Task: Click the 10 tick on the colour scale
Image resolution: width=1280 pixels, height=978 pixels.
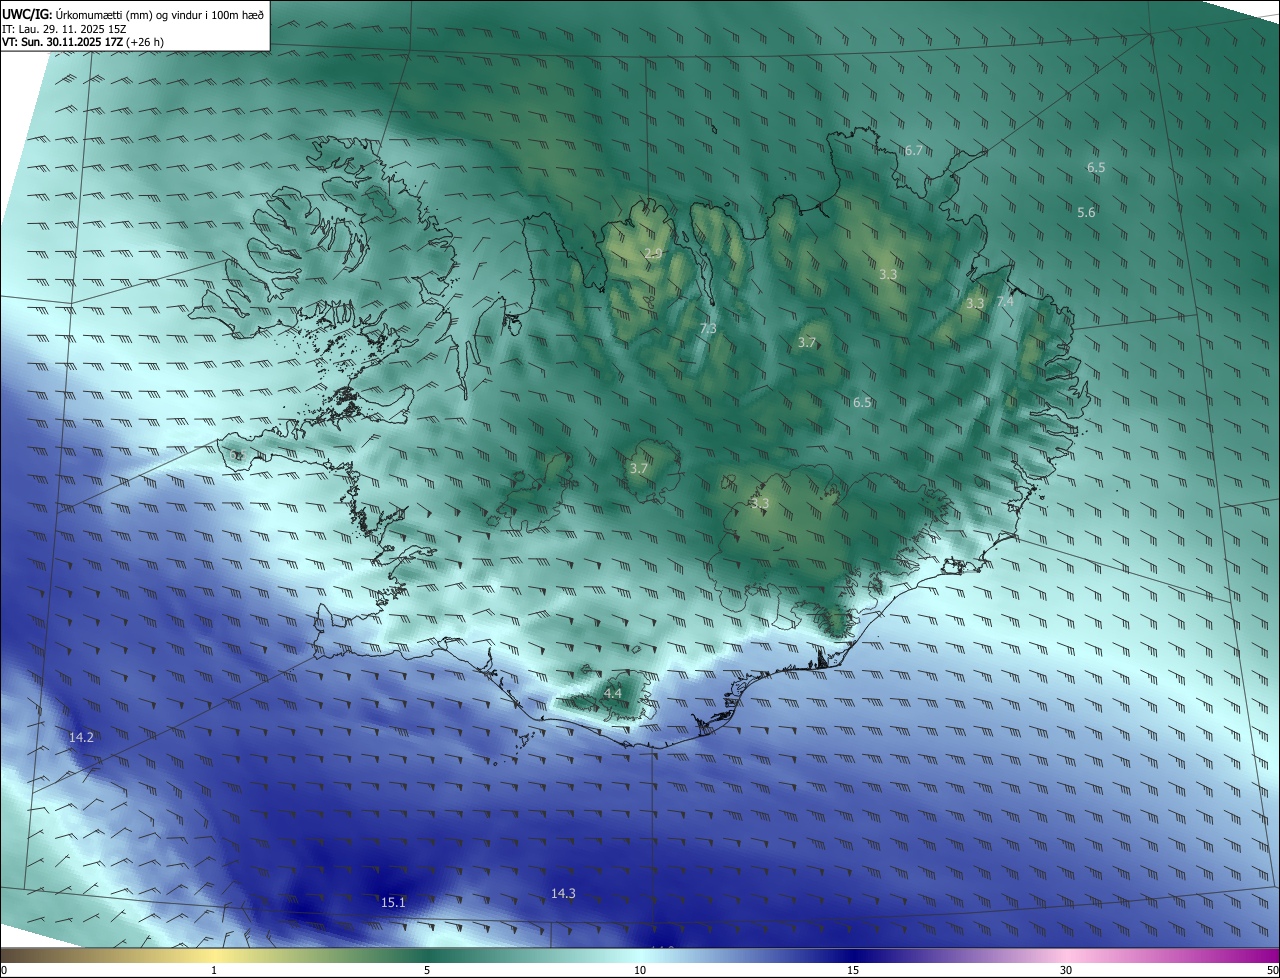Action: [640, 970]
